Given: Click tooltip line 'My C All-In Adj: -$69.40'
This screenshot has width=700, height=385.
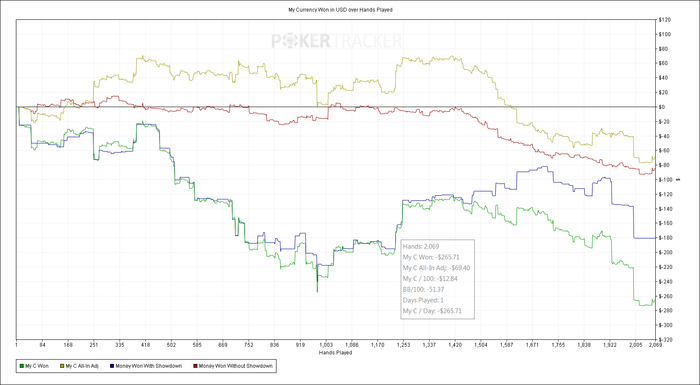Looking at the screenshot, I should [436, 268].
